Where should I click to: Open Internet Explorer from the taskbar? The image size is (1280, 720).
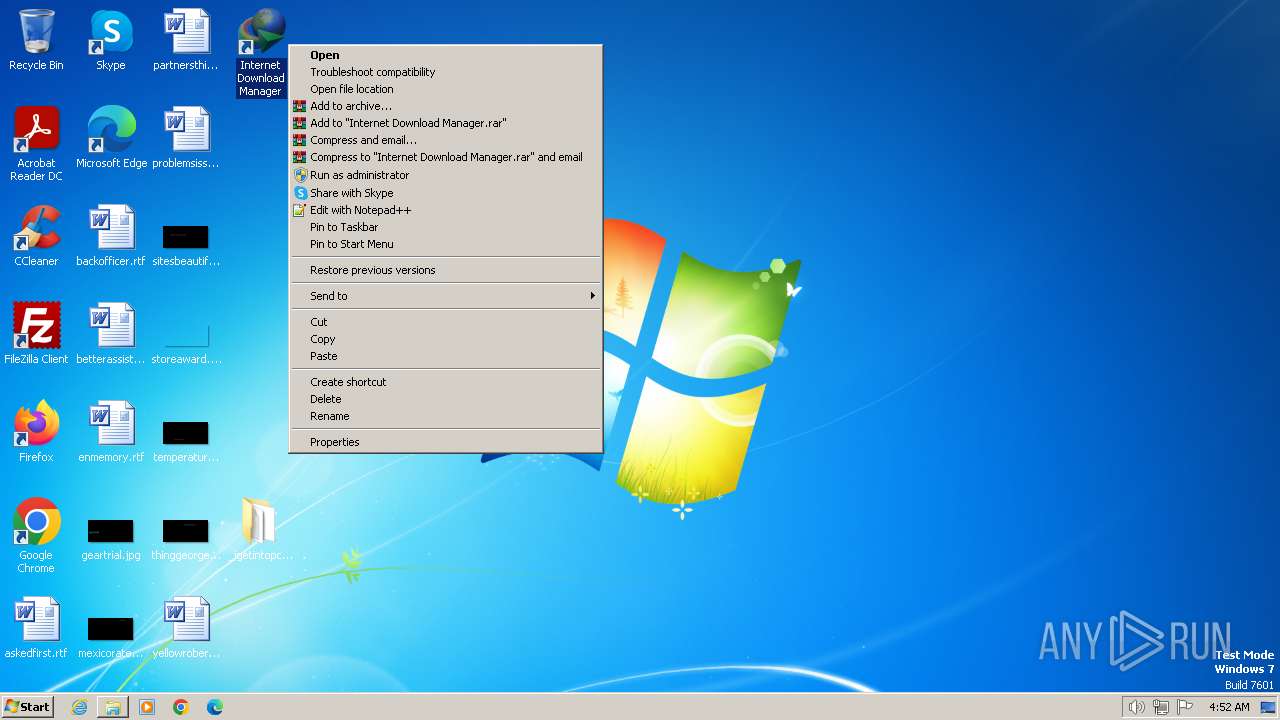coord(79,707)
